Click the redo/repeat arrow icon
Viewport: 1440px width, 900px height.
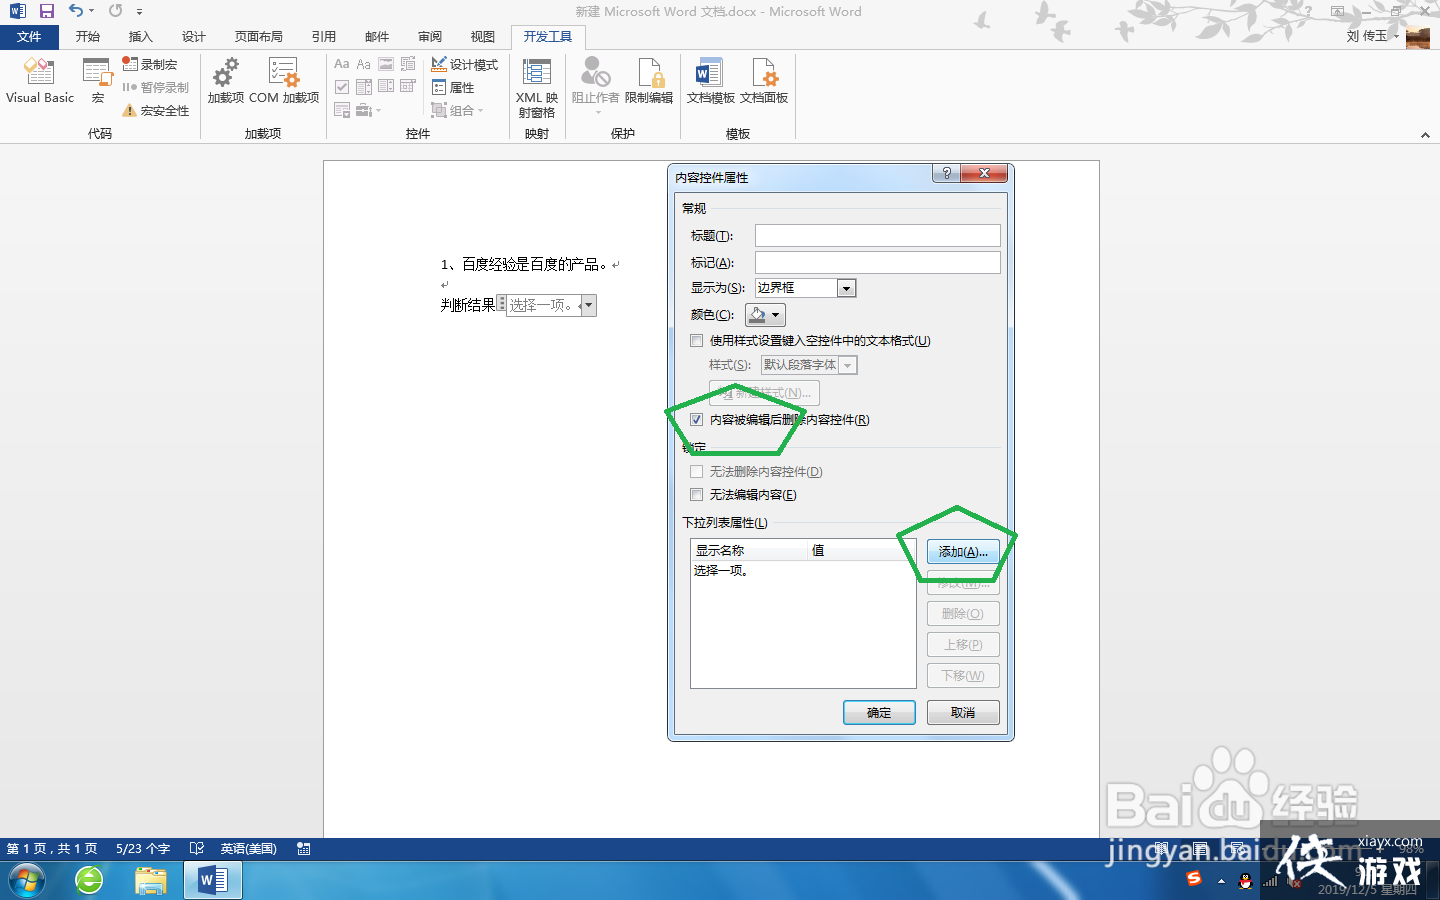click(116, 11)
